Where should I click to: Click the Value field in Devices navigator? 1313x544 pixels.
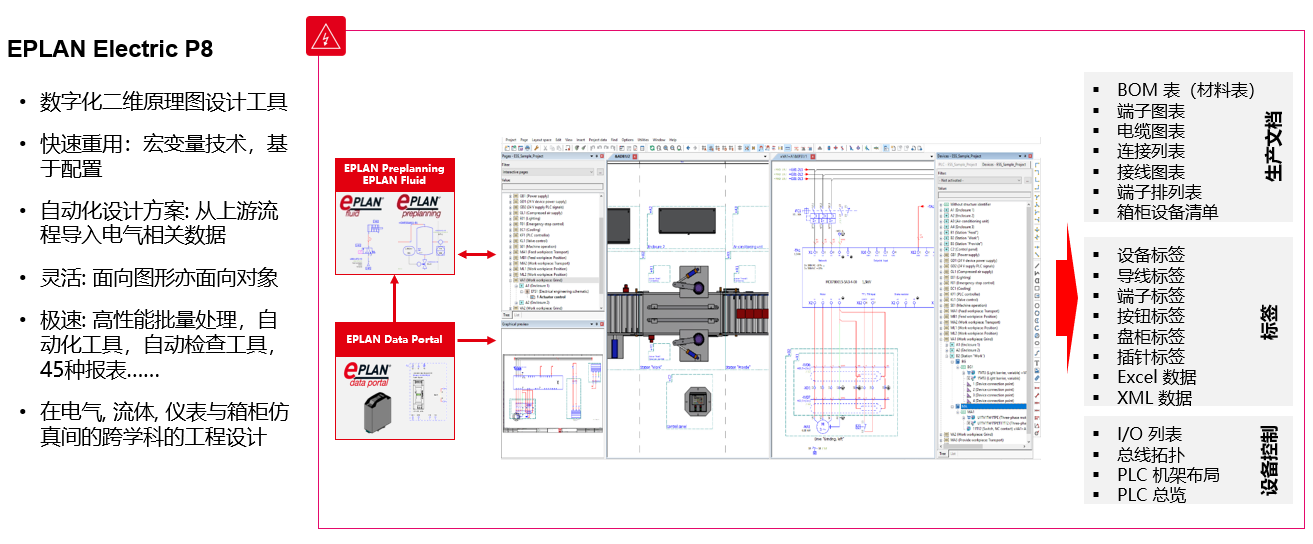pos(985,195)
